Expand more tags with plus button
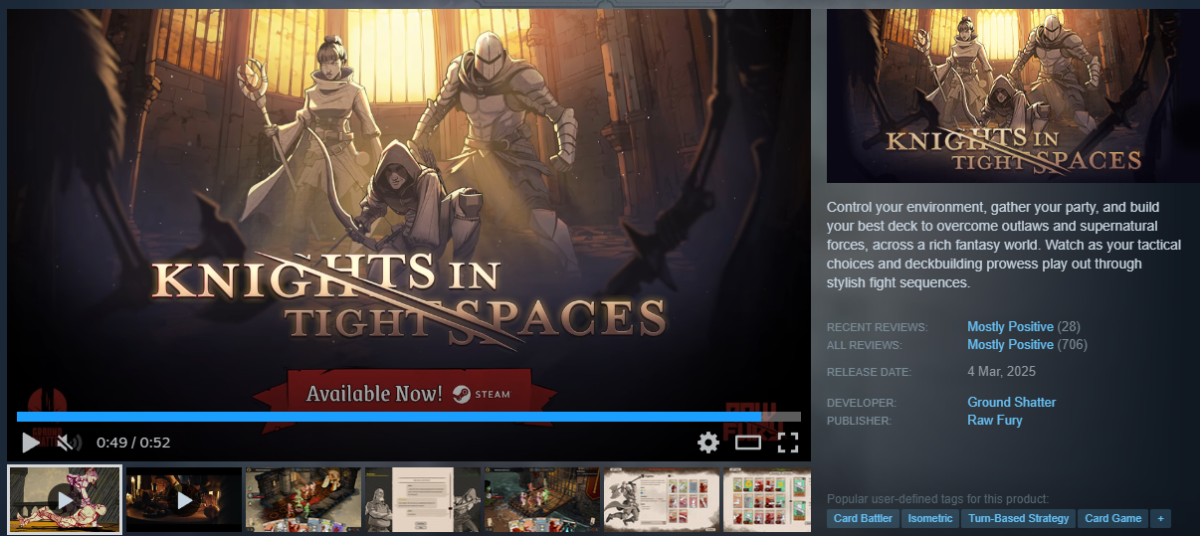The width and height of the screenshot is (1200, 536). tap(1159, 518)
